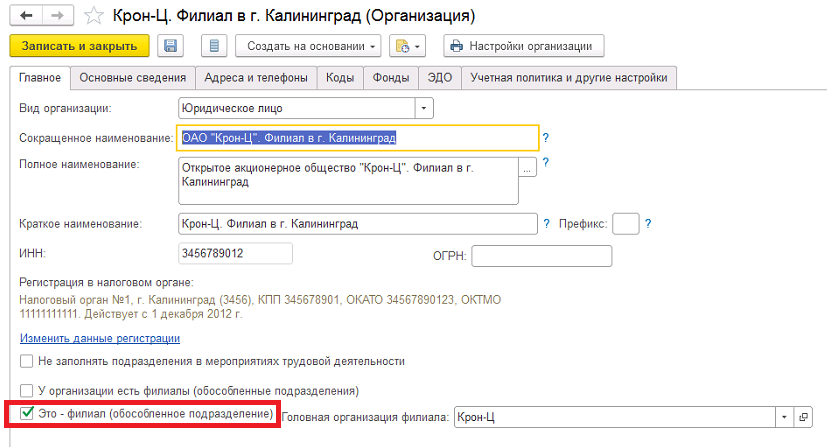
Task: Check 'У организации есть филиалы' option
Action: click(26, 391)
